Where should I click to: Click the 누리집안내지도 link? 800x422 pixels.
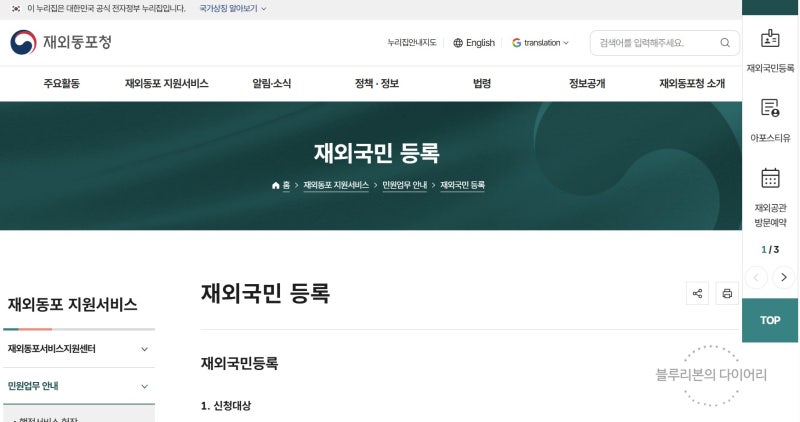click(x=412, y=43)
